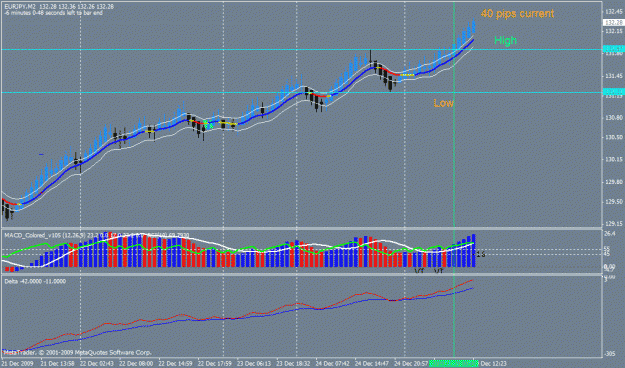Click the white 132.28 current price tag
Screen dimensions: 625x368
point(613,23)
